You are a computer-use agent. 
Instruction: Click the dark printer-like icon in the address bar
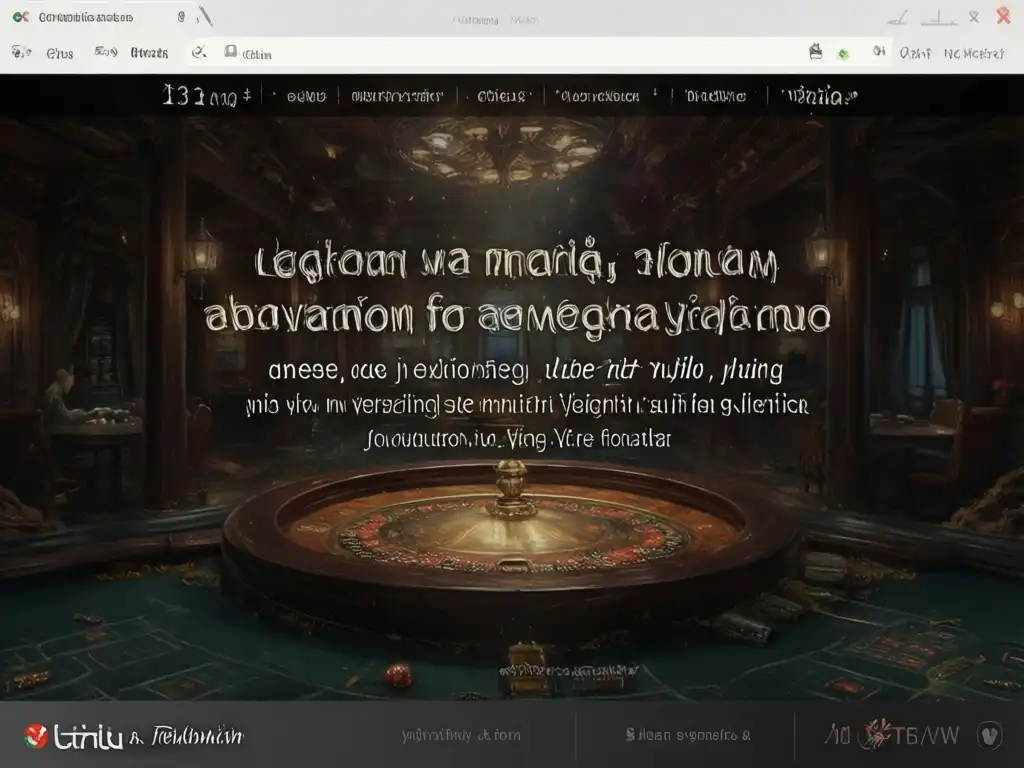click(x=816, y=52)
